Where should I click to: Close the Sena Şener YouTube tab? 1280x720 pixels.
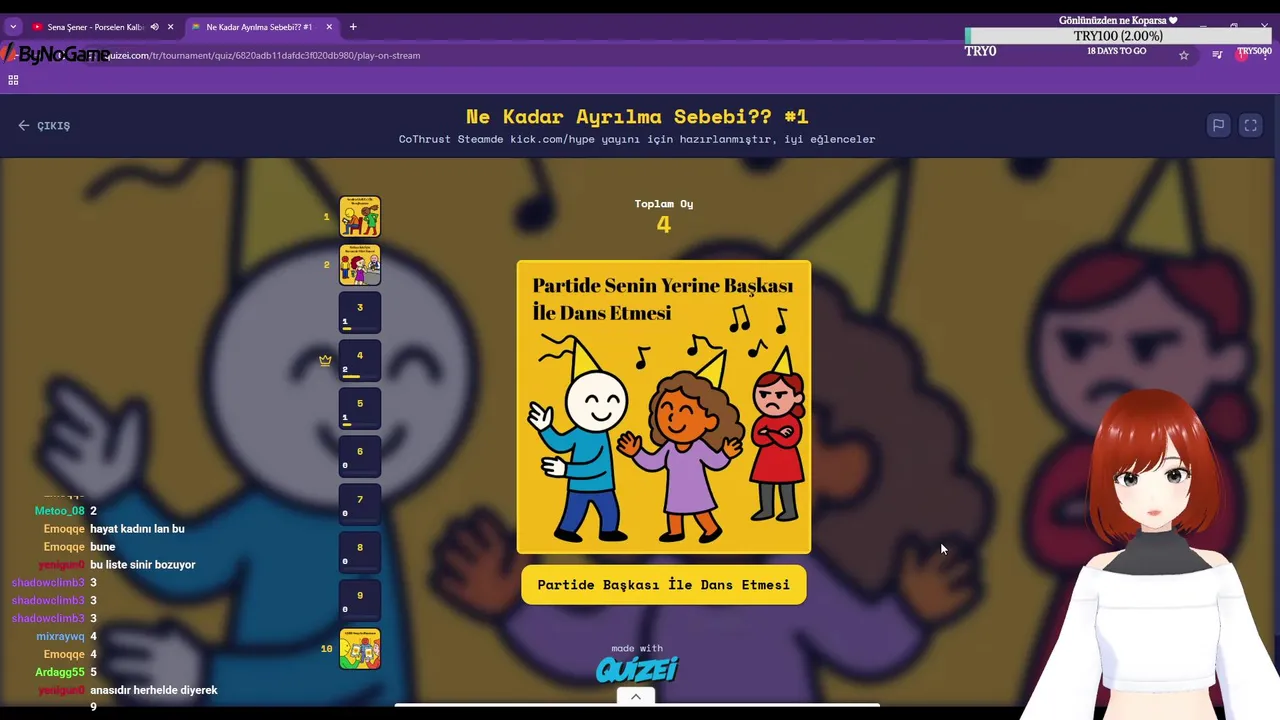170,27
